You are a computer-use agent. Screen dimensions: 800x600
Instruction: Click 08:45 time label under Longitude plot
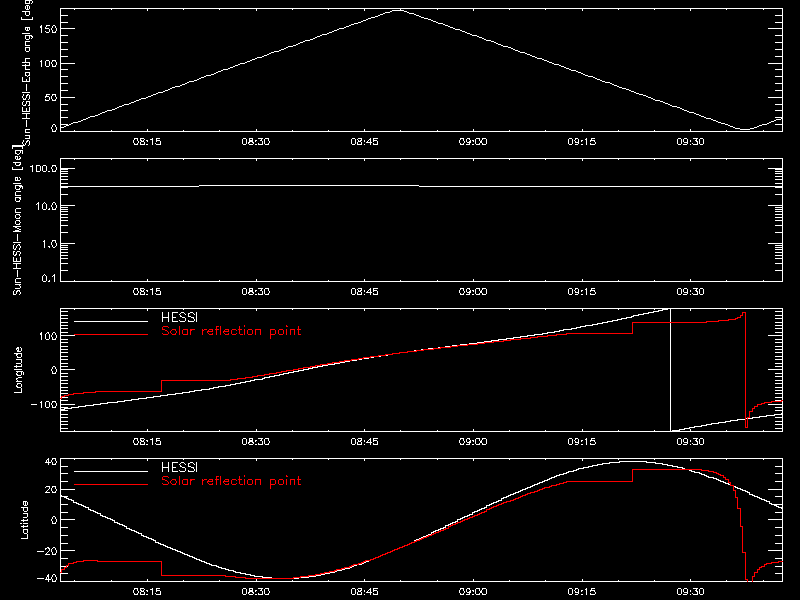click(364, 442)
